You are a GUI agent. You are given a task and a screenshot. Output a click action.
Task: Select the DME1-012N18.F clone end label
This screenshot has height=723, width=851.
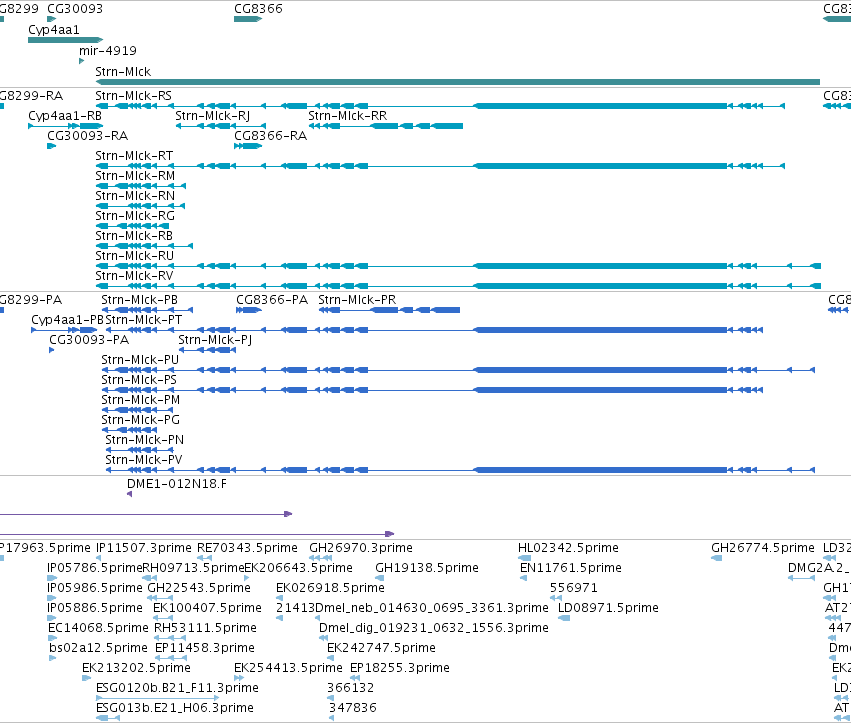click(177, 484)
